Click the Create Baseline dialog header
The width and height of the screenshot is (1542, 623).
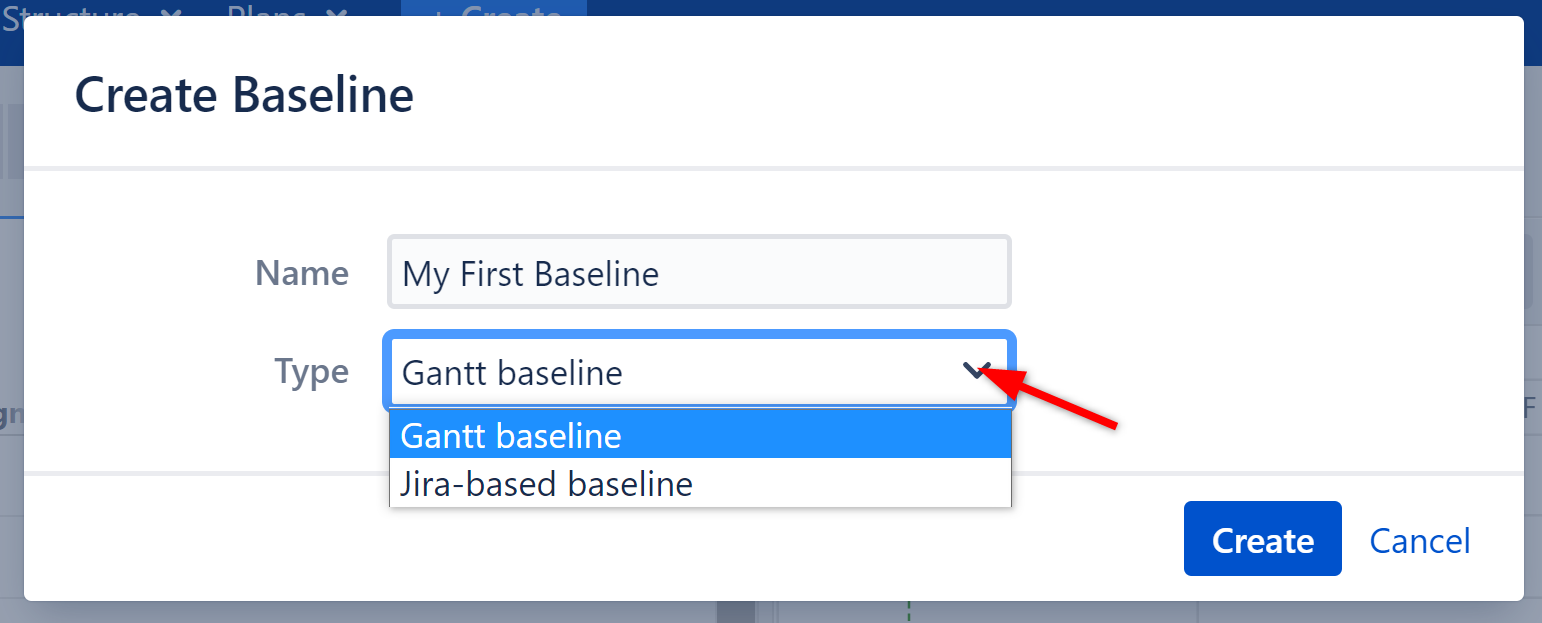(x=243, y=94)
